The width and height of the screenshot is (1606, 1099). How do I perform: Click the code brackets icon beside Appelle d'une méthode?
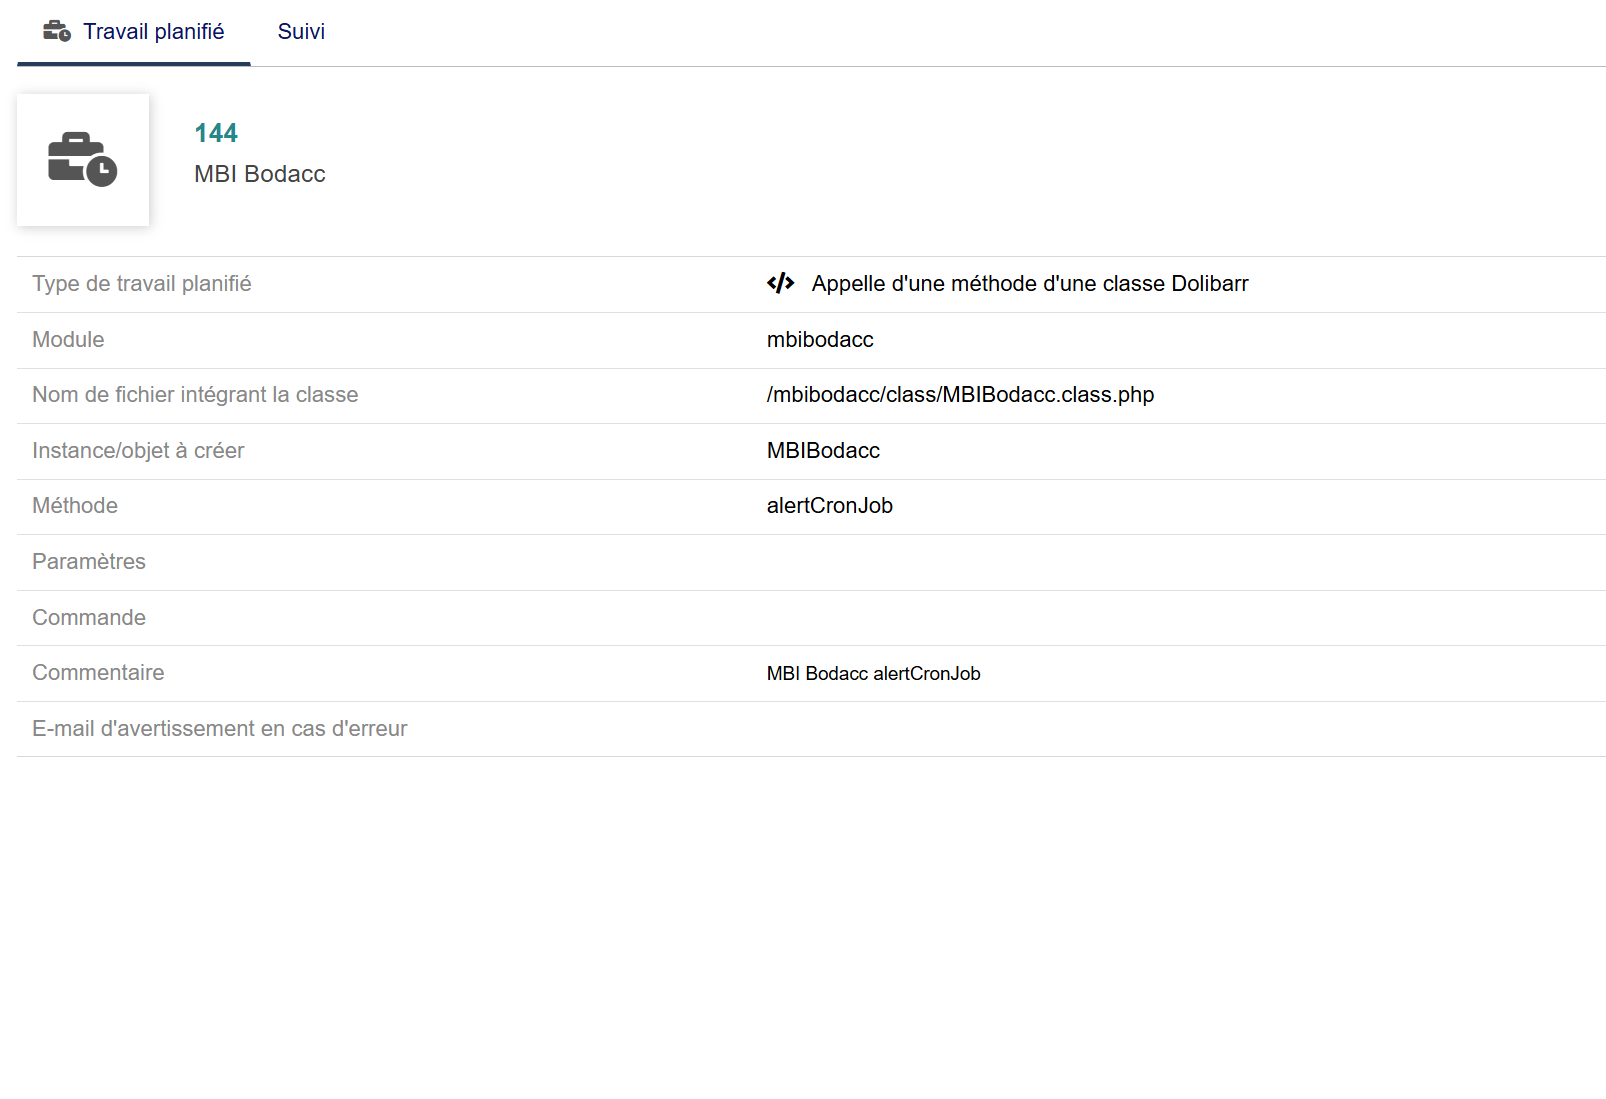pyautogui.click(x=781, y=284)
